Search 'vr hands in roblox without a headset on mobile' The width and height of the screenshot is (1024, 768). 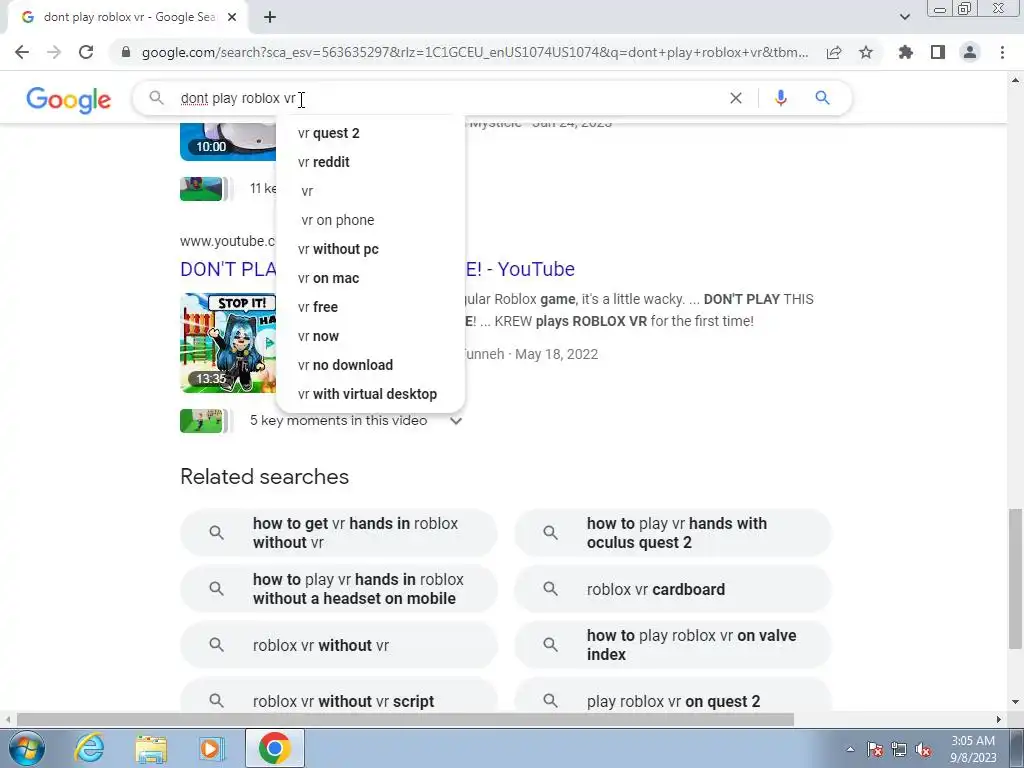coord(338,589)
